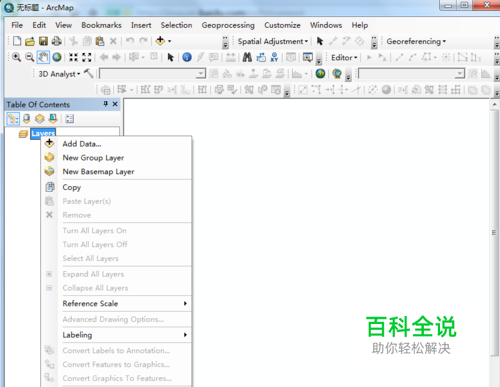Save the map with the Save icon
This screenshot has height=387, width=500.
(x=43, y=41)
